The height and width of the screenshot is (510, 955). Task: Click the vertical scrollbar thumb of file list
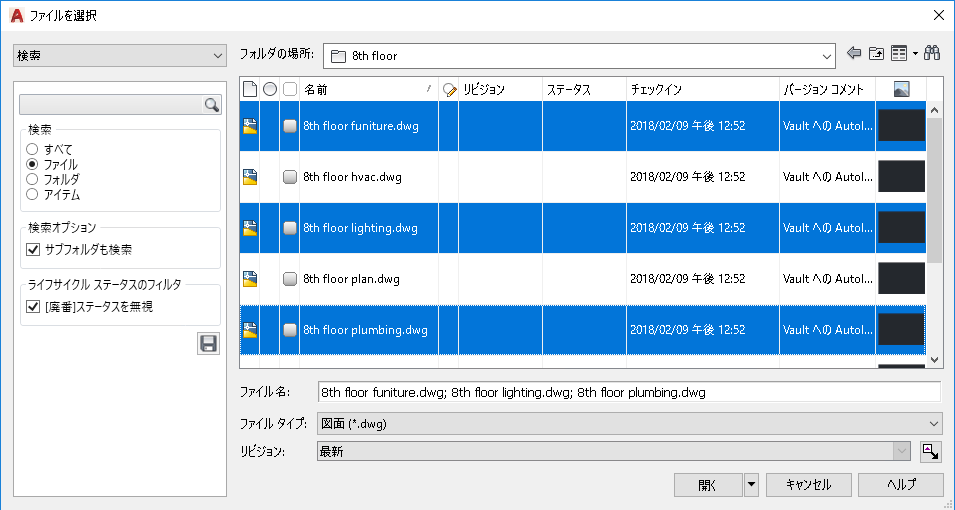[934, 190]
